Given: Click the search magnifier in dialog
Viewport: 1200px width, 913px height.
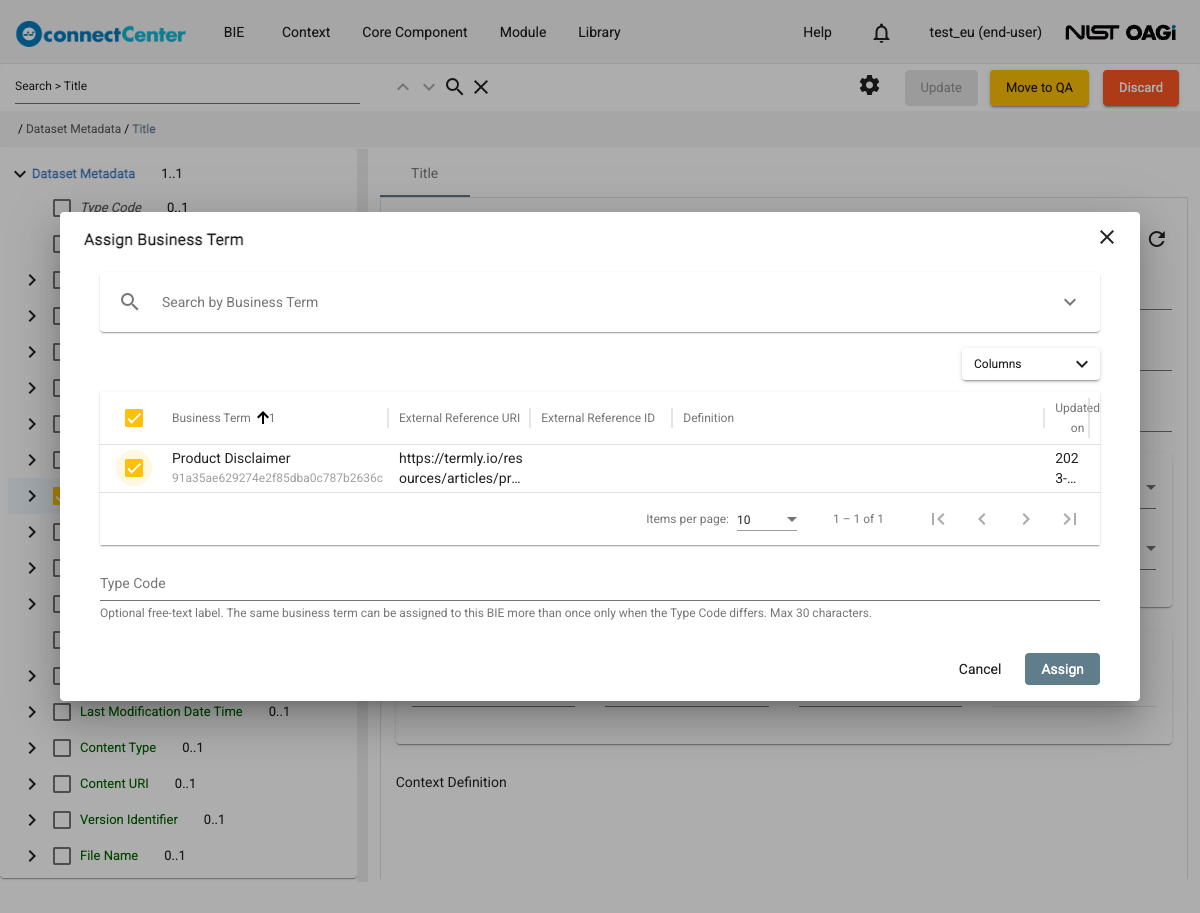Looking at the screenshot, I should coord(129,302).
